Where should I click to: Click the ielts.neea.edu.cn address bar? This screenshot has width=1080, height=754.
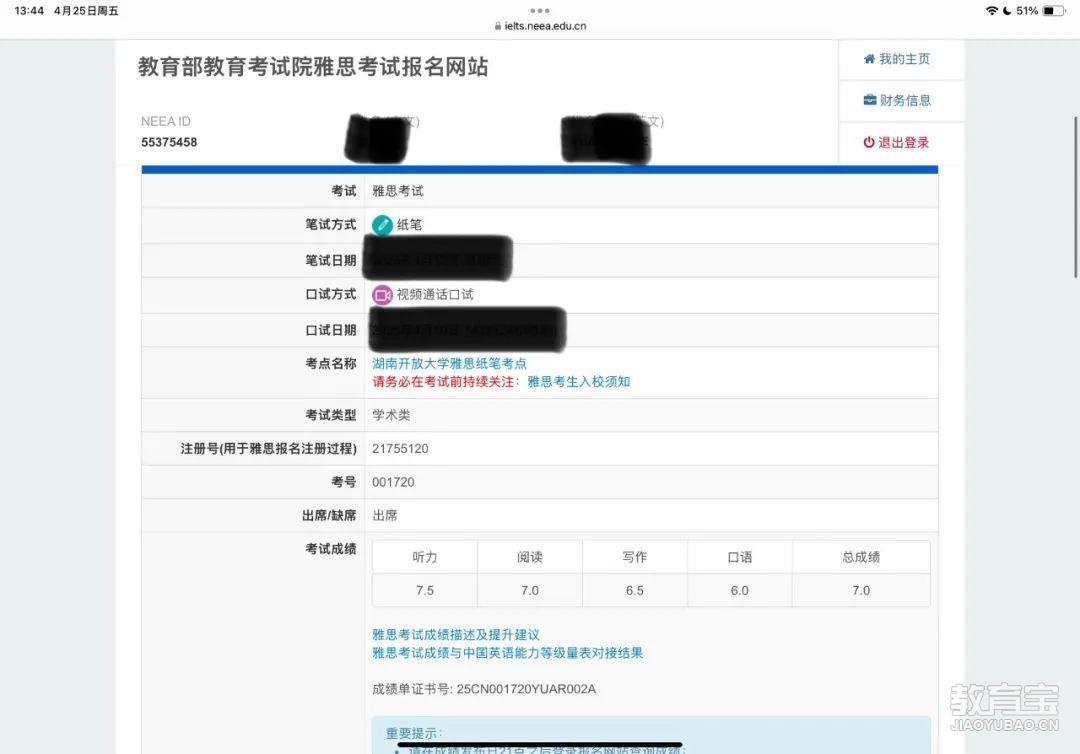pyautogui.click(x=540, y=26)
